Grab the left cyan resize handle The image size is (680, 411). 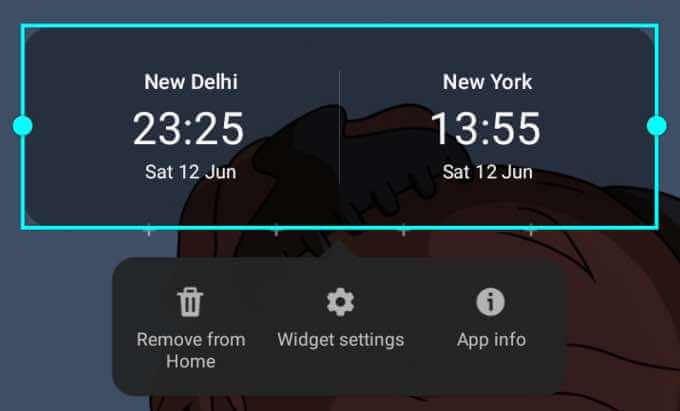pyautogui.click(x=23, y=126)
